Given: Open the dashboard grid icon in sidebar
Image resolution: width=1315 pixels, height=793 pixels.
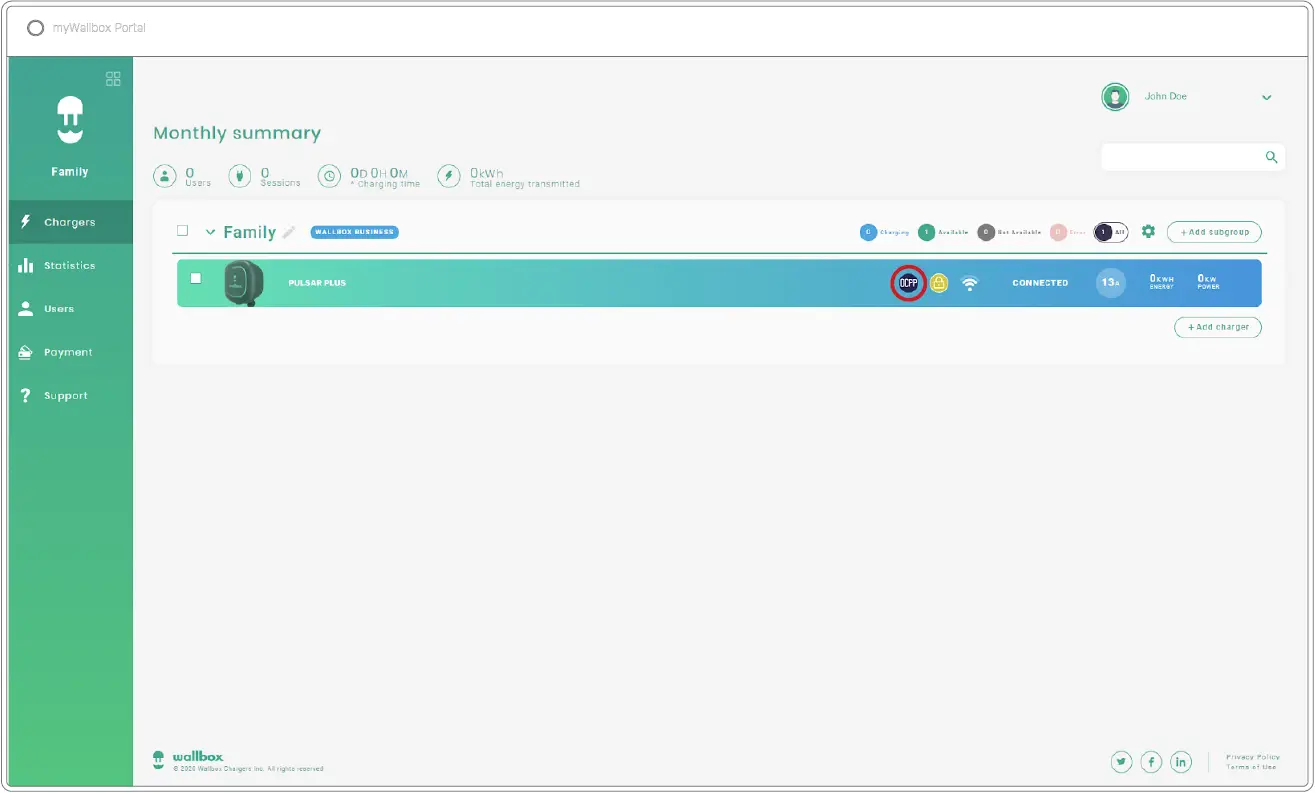Looking at the screenshot, I should point(113,79).
